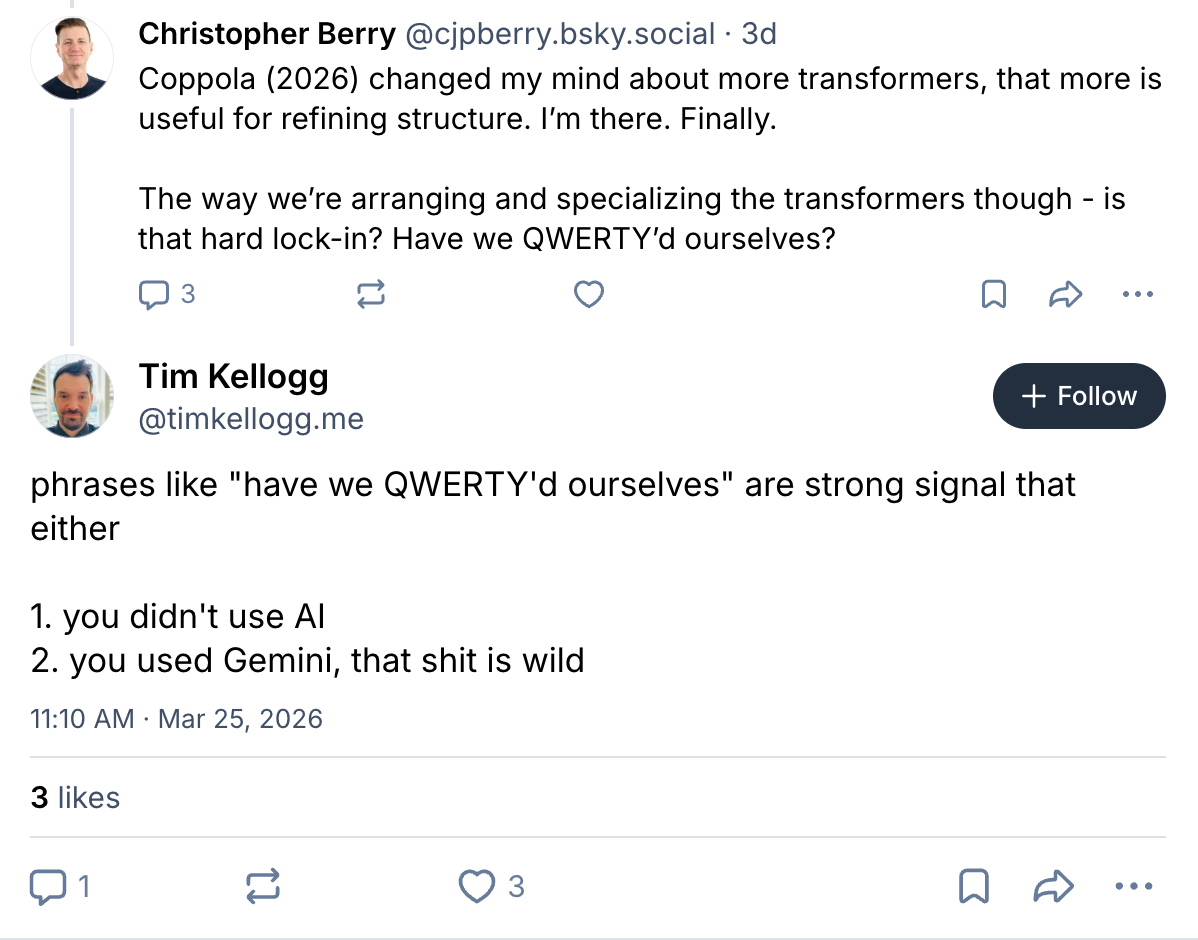Viewport: 1198px width, 940px height.
Task: Share Christopher Berry's post
Action: click(x=1066, y=294)
